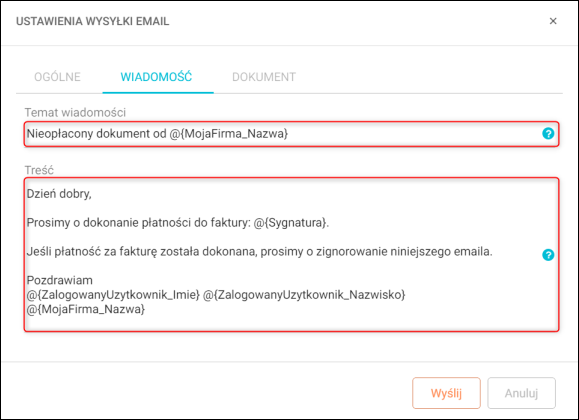Click the word Pozdrawiam in the message
The width and height of the screenshot is (579, 420).
tap(60, 280)
